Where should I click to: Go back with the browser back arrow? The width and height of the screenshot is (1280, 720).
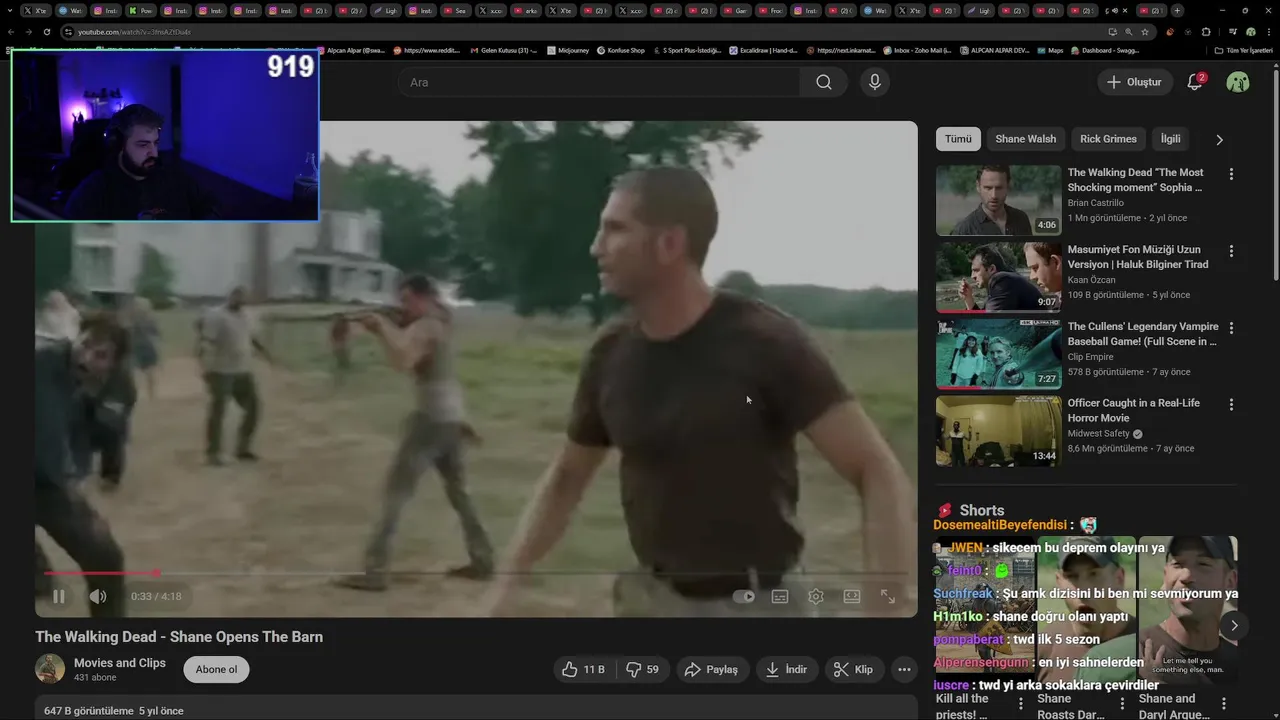tap(11, 32)
